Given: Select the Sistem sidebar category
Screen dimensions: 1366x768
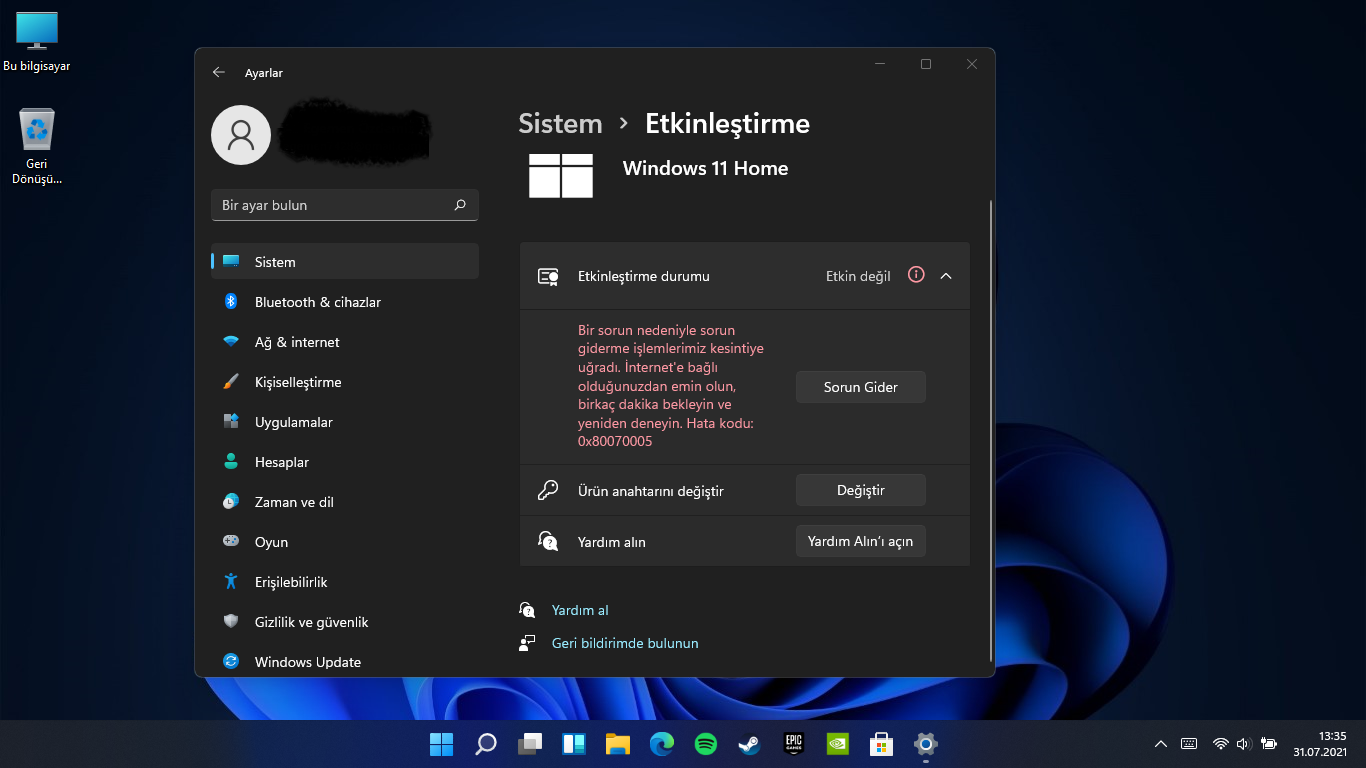Looking at the screenshot, I should 345,262.
